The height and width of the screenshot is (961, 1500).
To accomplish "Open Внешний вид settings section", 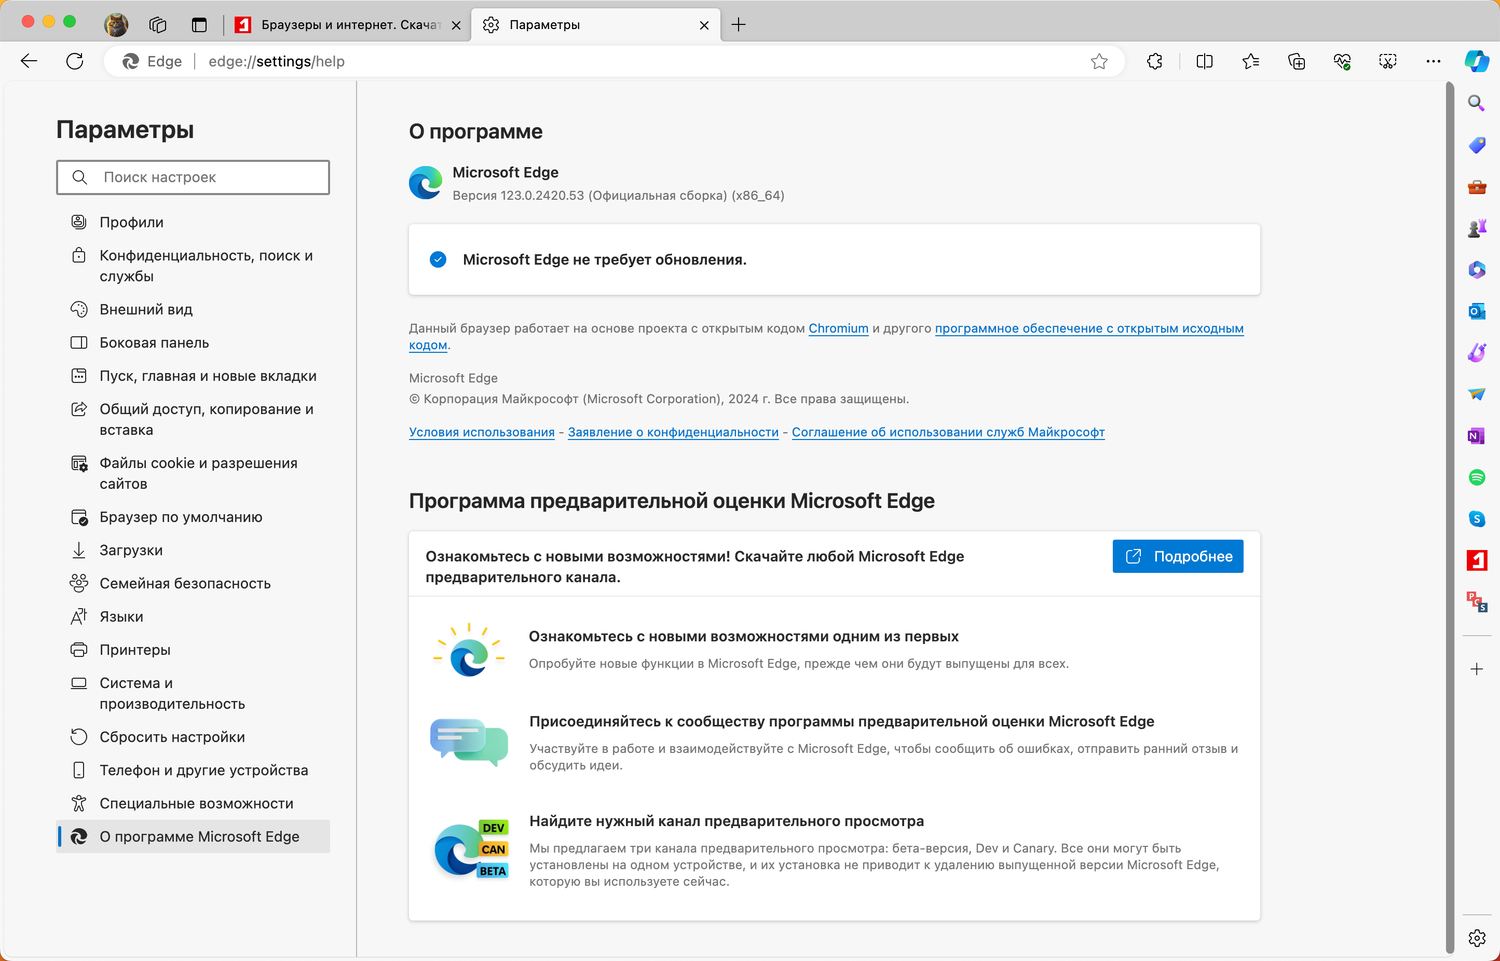I will click(x=146, y=310).
